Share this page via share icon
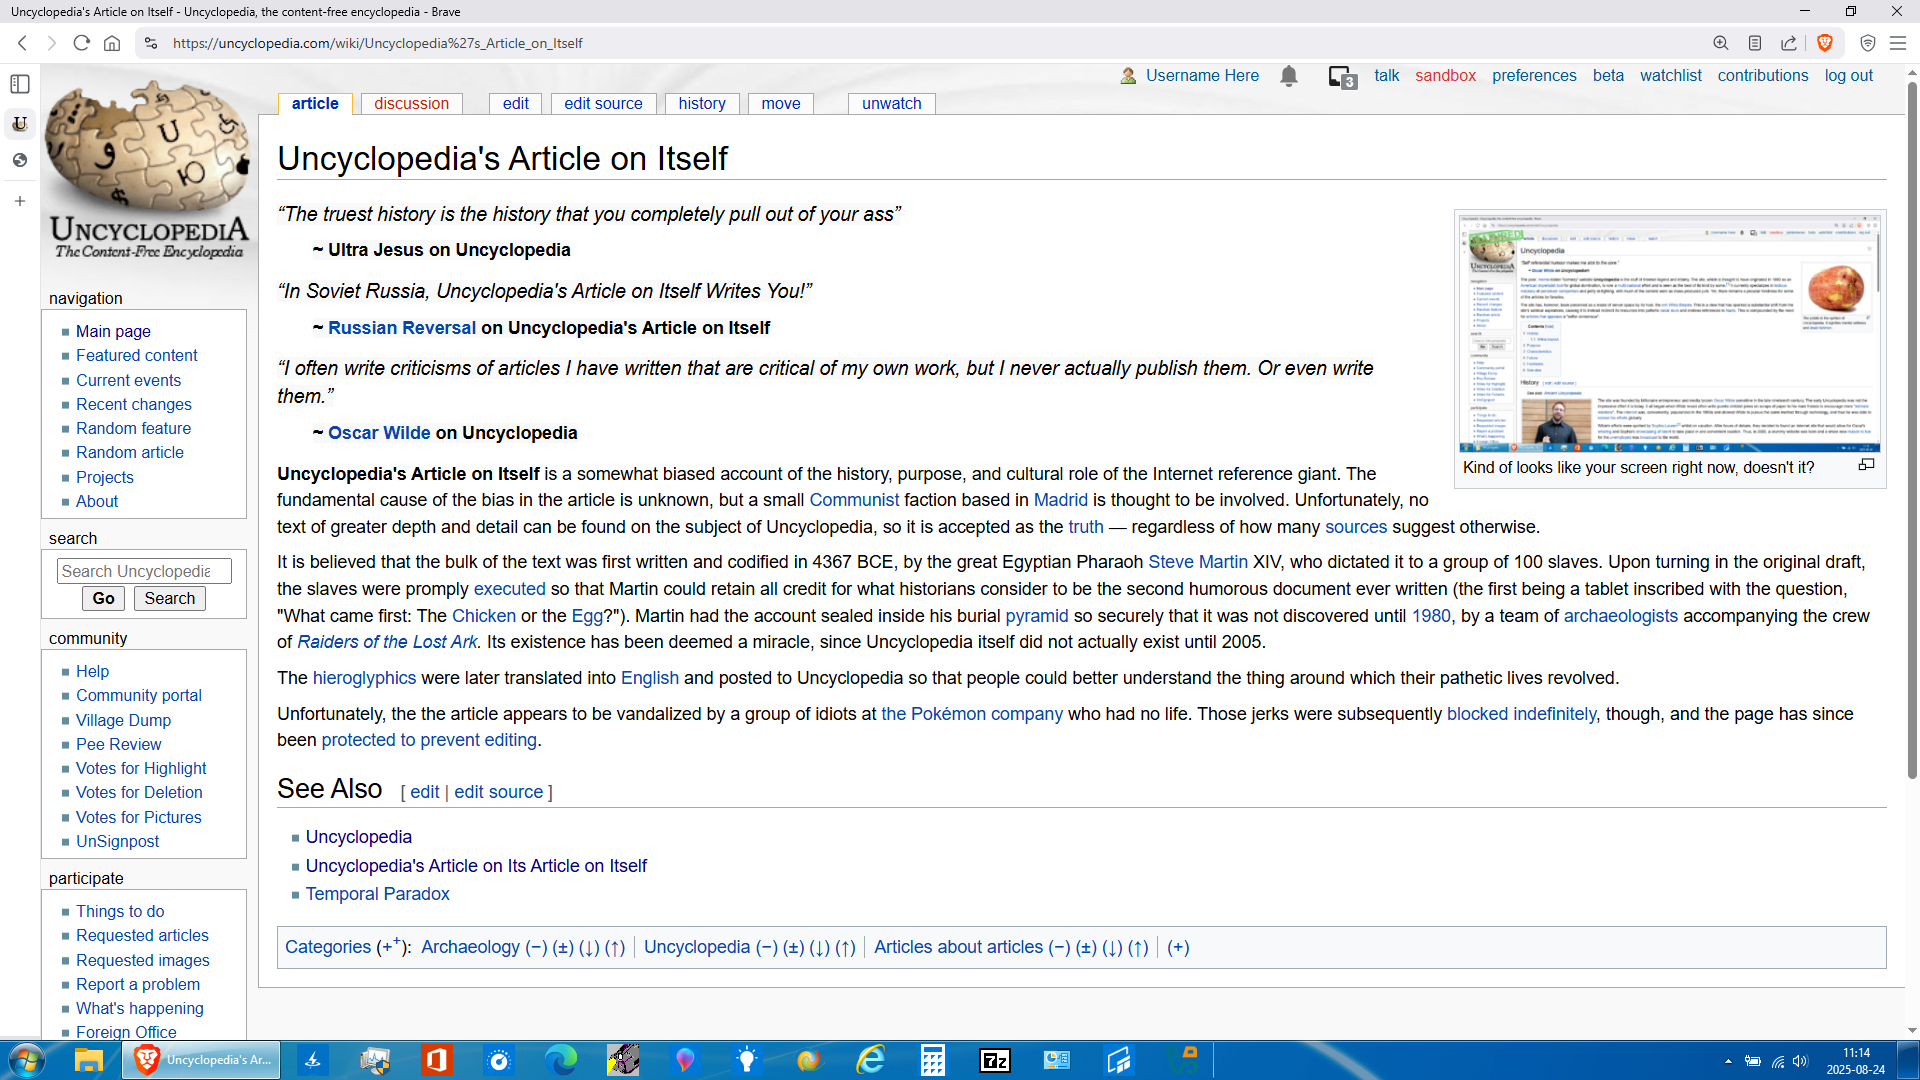 tap(1789, 43)
